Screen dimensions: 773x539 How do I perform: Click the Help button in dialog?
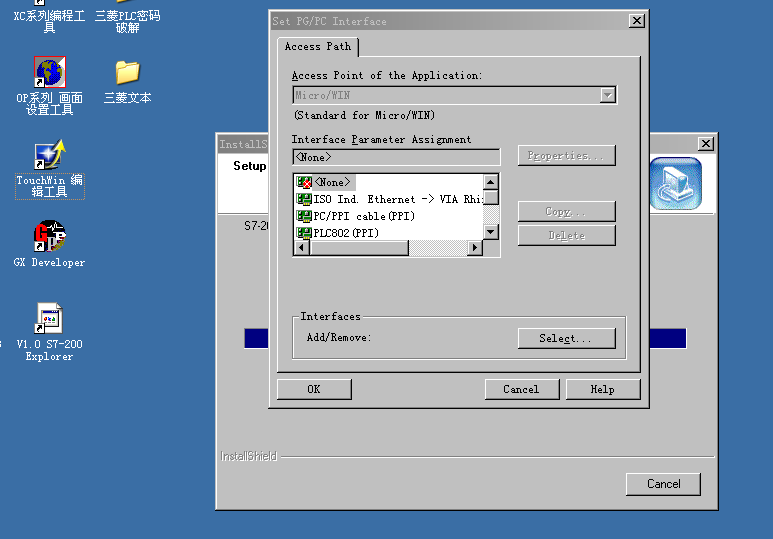pos(602,389)
